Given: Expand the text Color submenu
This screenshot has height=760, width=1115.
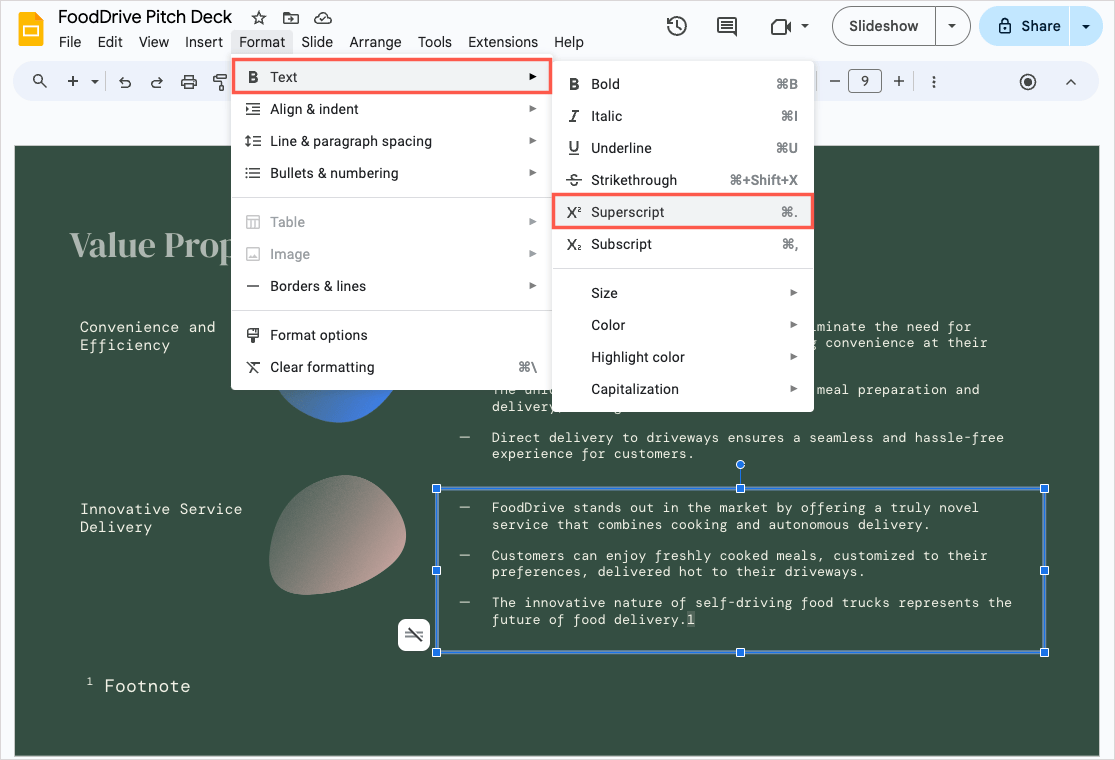Looking at the screenshot, I should (x=683, y=325).
